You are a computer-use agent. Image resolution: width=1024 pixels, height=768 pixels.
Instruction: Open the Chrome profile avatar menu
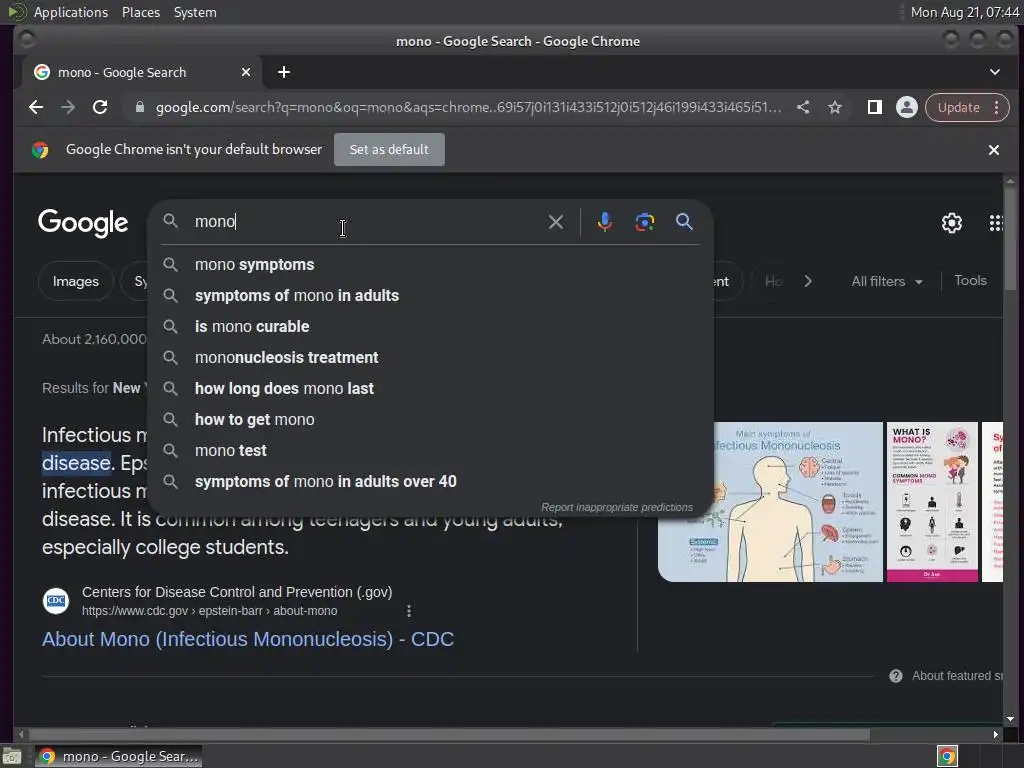[906, 107]
